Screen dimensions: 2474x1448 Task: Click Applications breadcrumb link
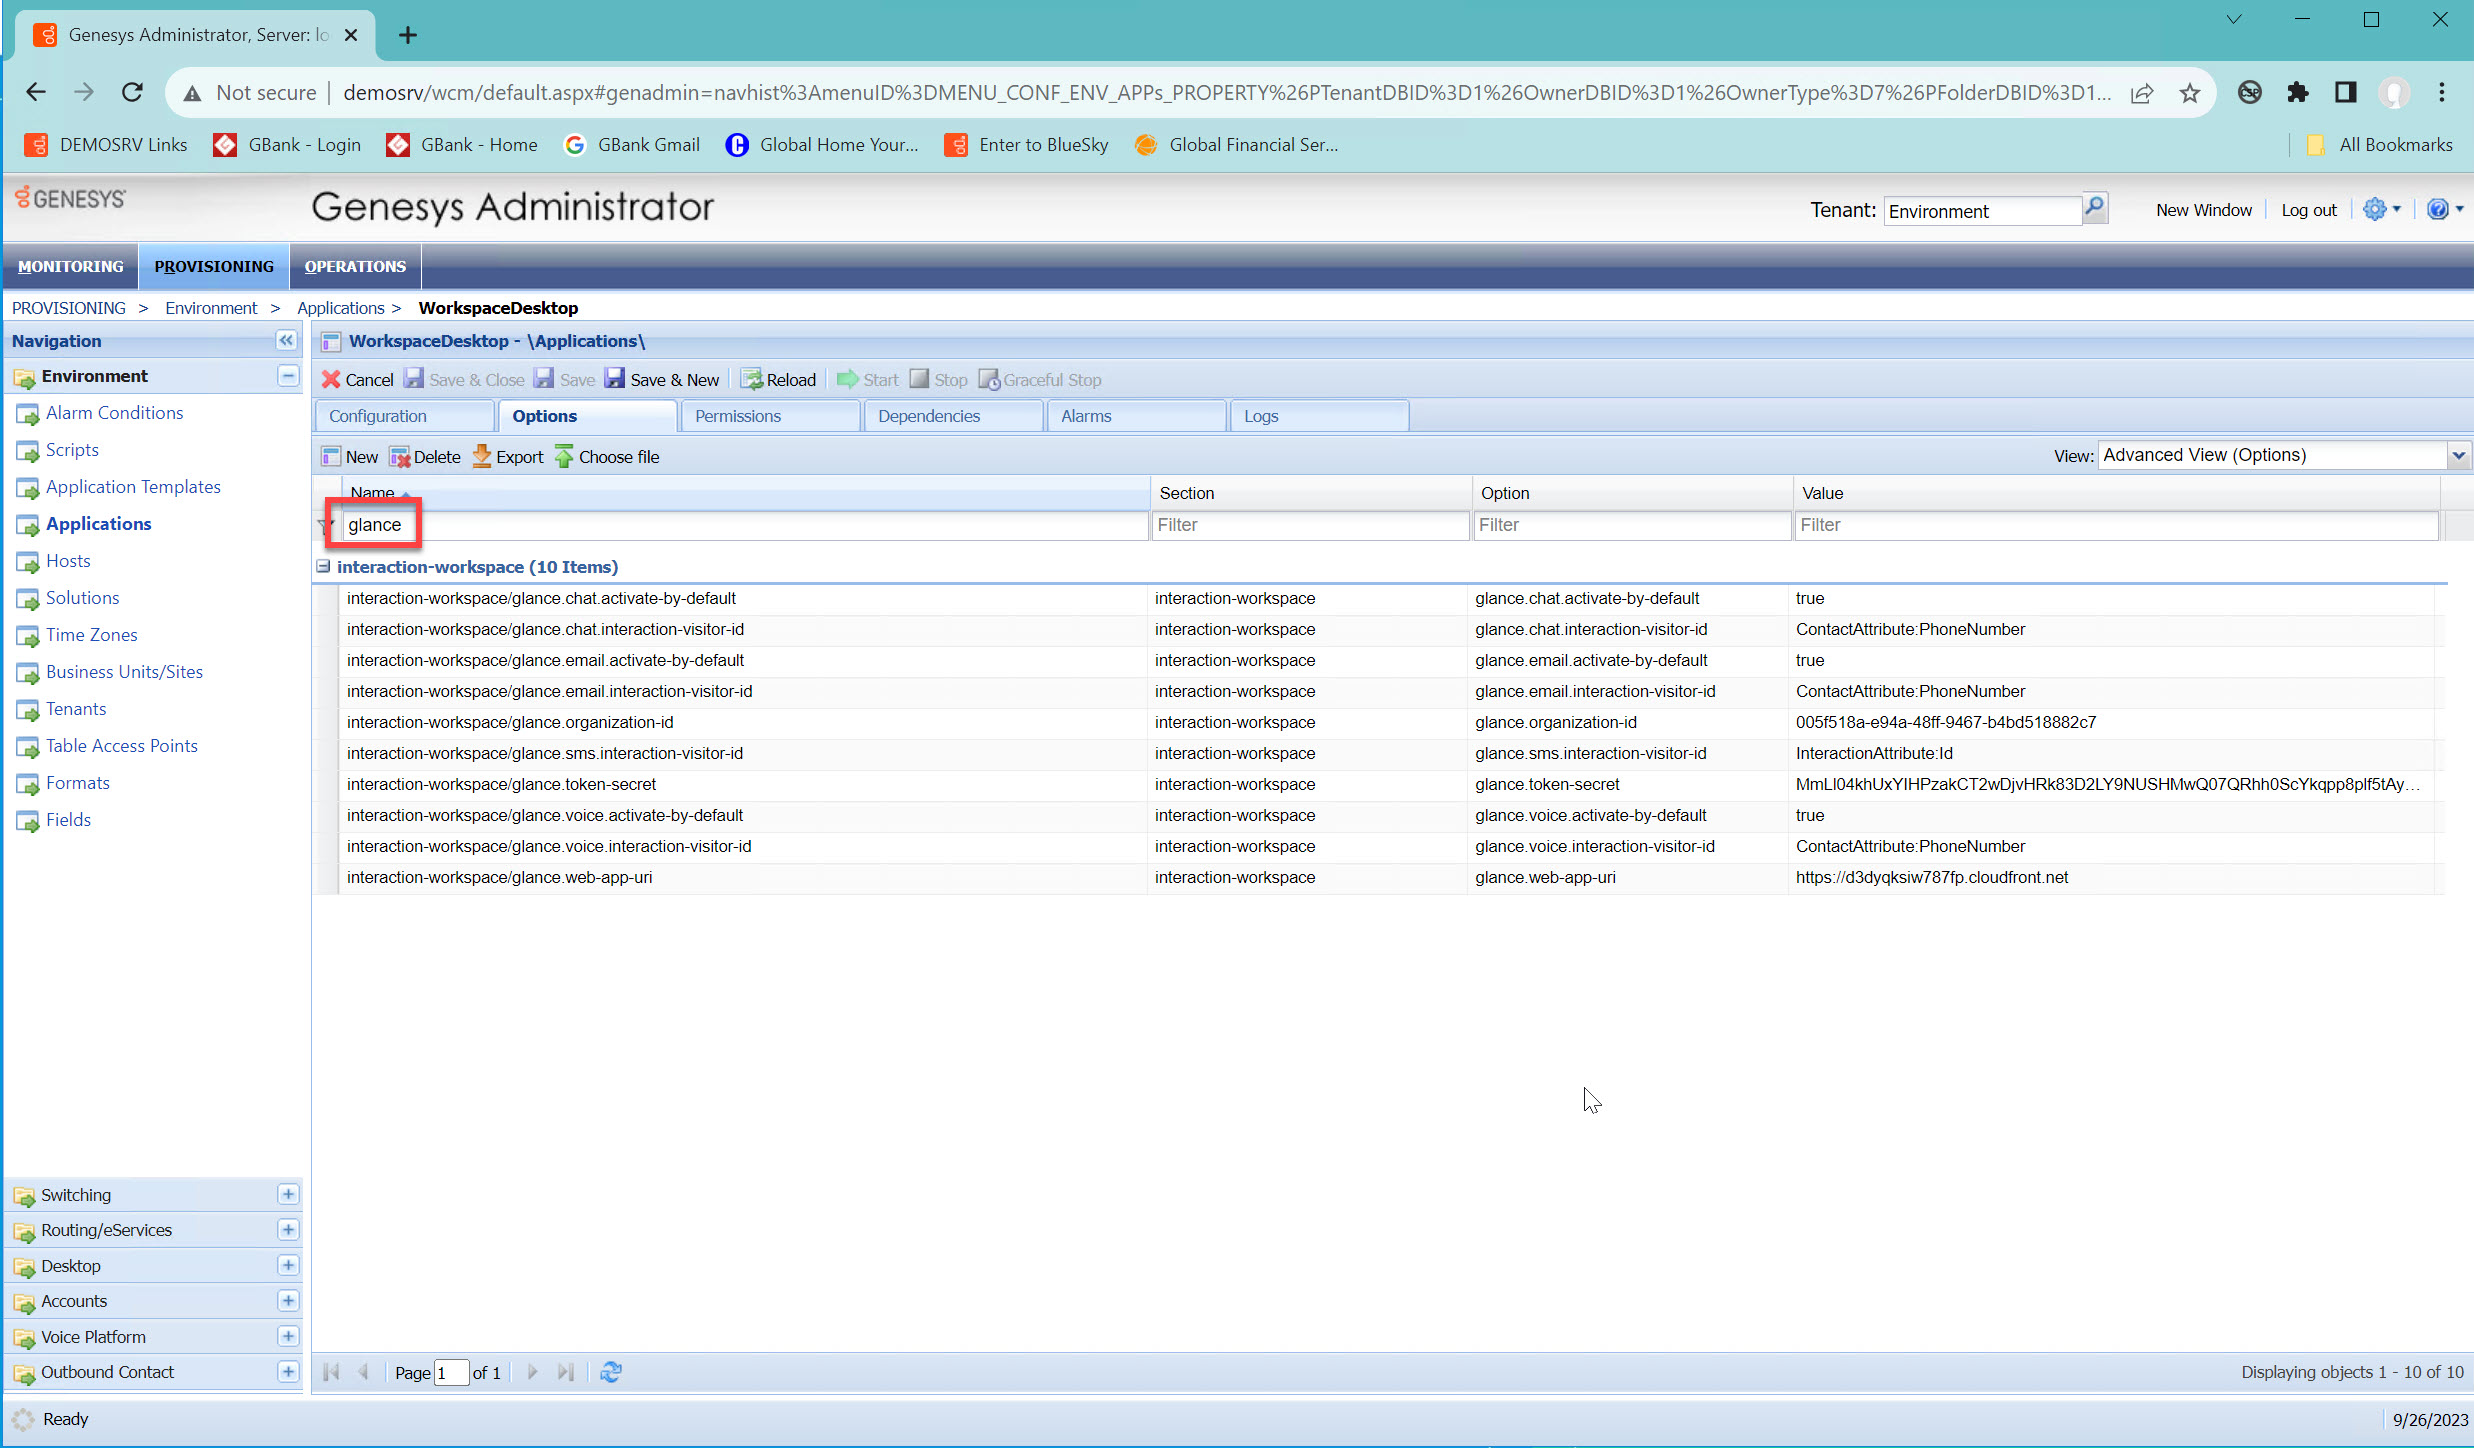341,308
